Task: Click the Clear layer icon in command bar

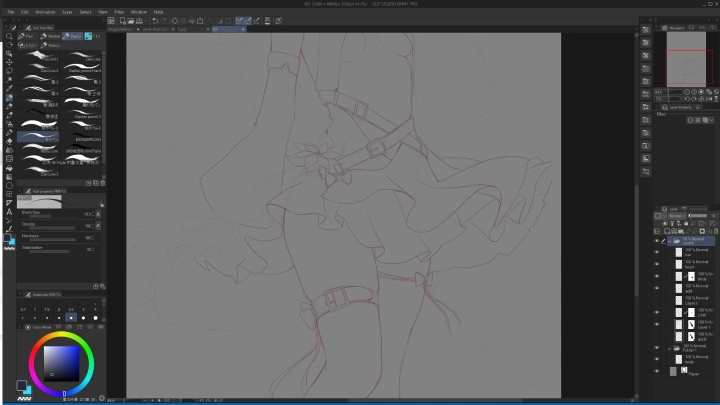Action: click(174, 21)
